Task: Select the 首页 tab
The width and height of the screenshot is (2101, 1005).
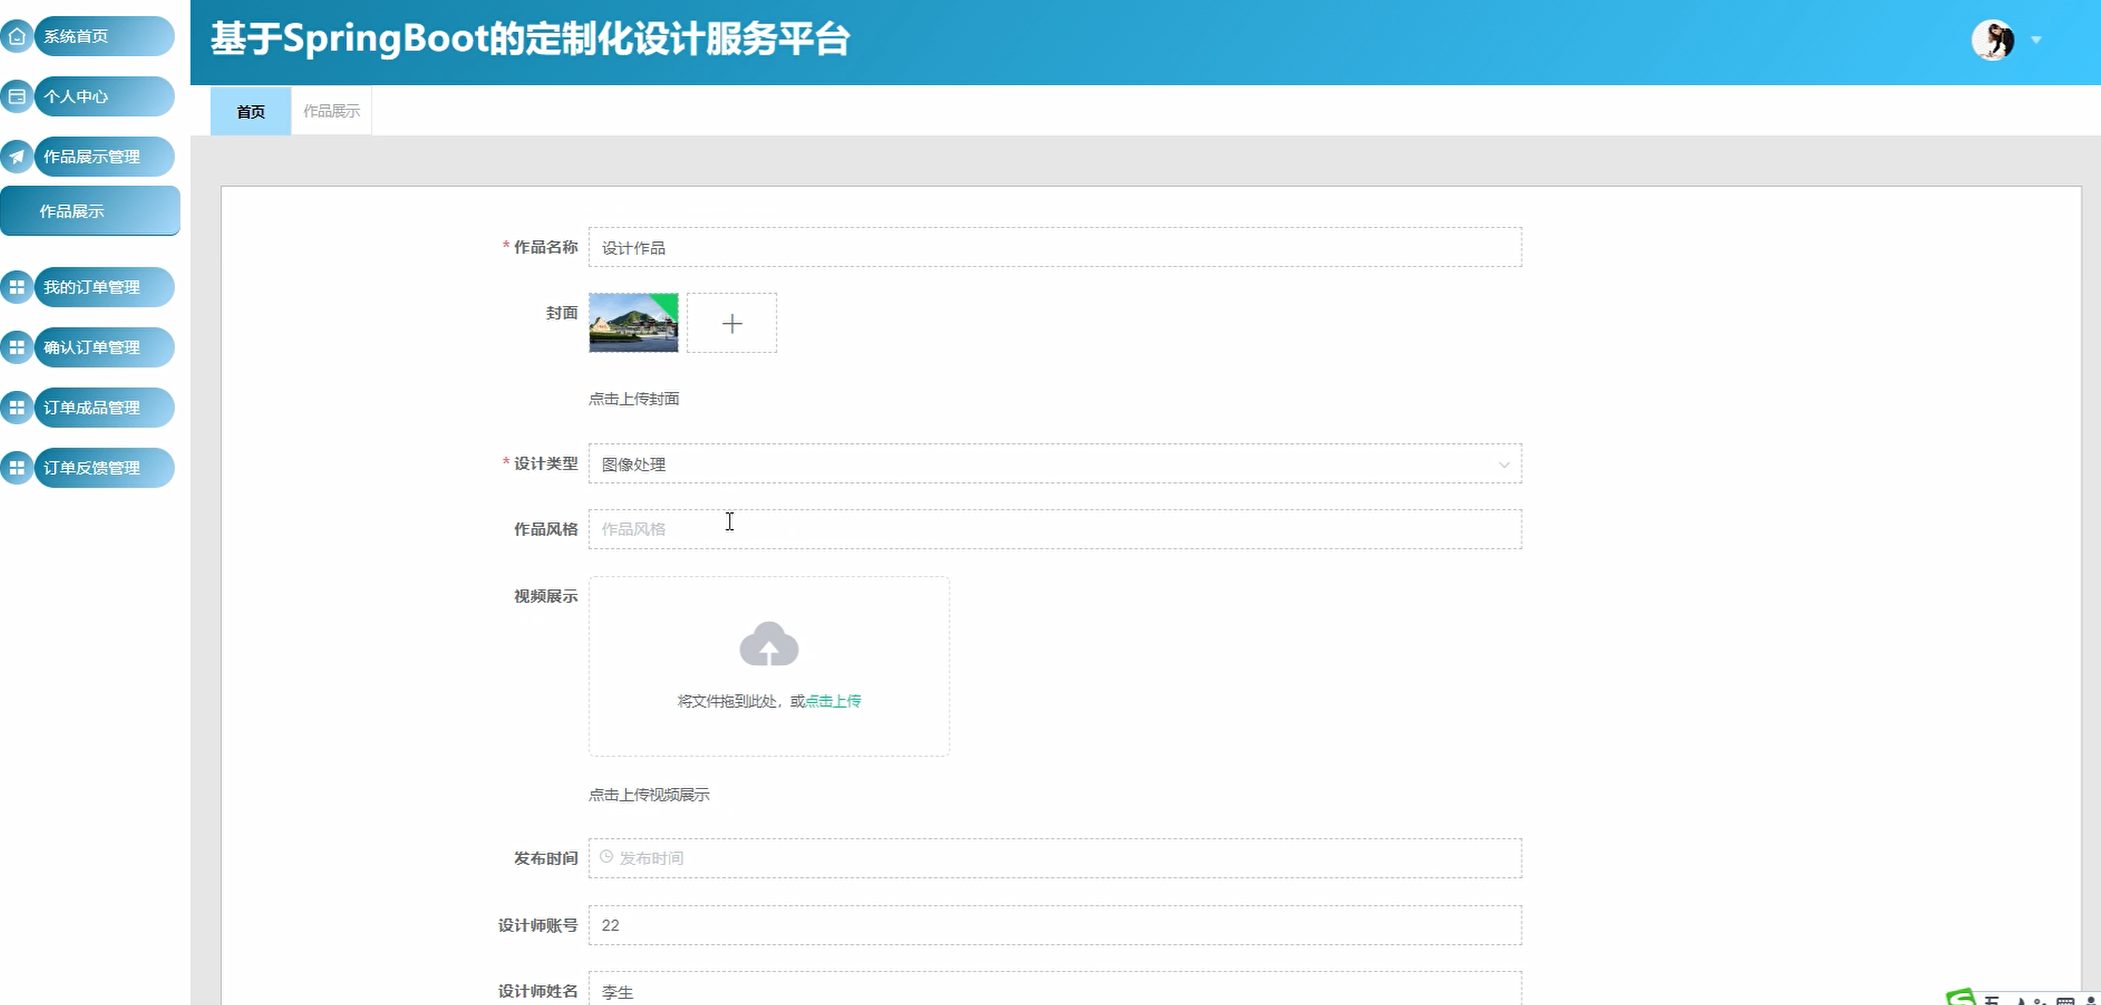Action: pyautogui.click(x=250, y=111)
